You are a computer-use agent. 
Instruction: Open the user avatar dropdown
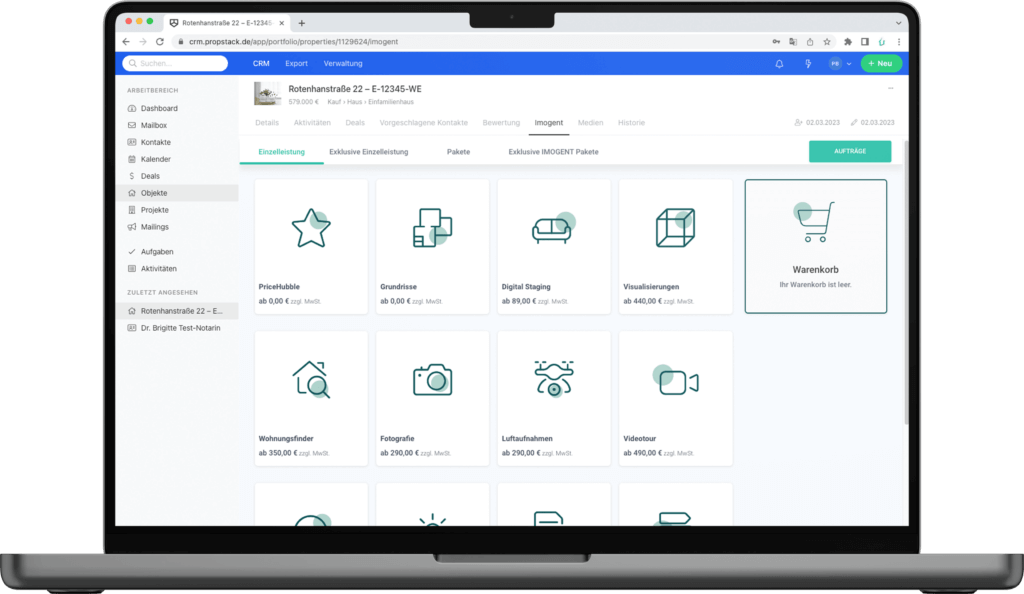(x=840, y=64)
